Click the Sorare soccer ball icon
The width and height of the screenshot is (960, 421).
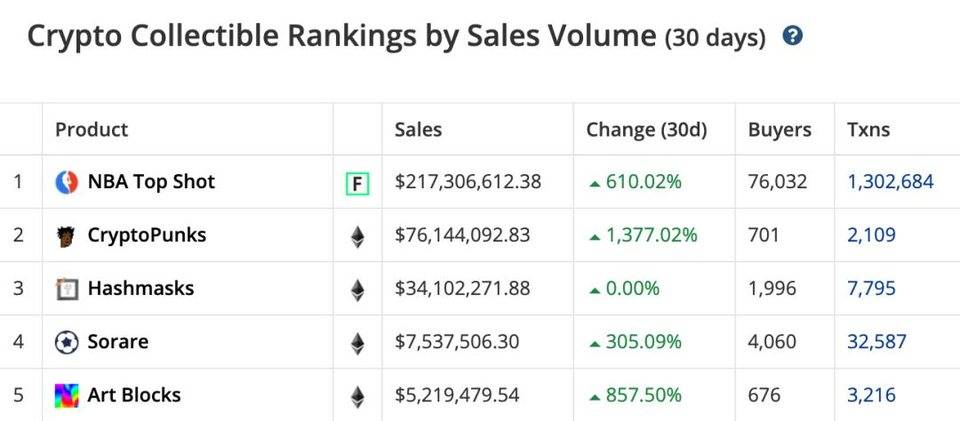(67, 342)
